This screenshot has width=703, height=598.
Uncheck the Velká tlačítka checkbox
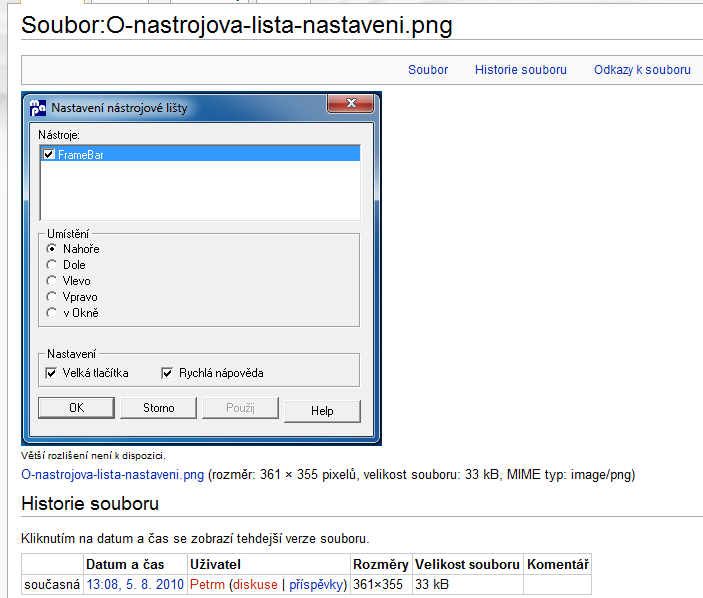[x=51, y=373]
